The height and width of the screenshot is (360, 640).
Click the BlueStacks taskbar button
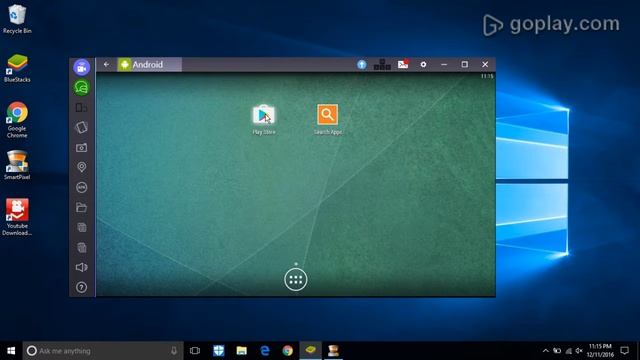tap(311, 351)
